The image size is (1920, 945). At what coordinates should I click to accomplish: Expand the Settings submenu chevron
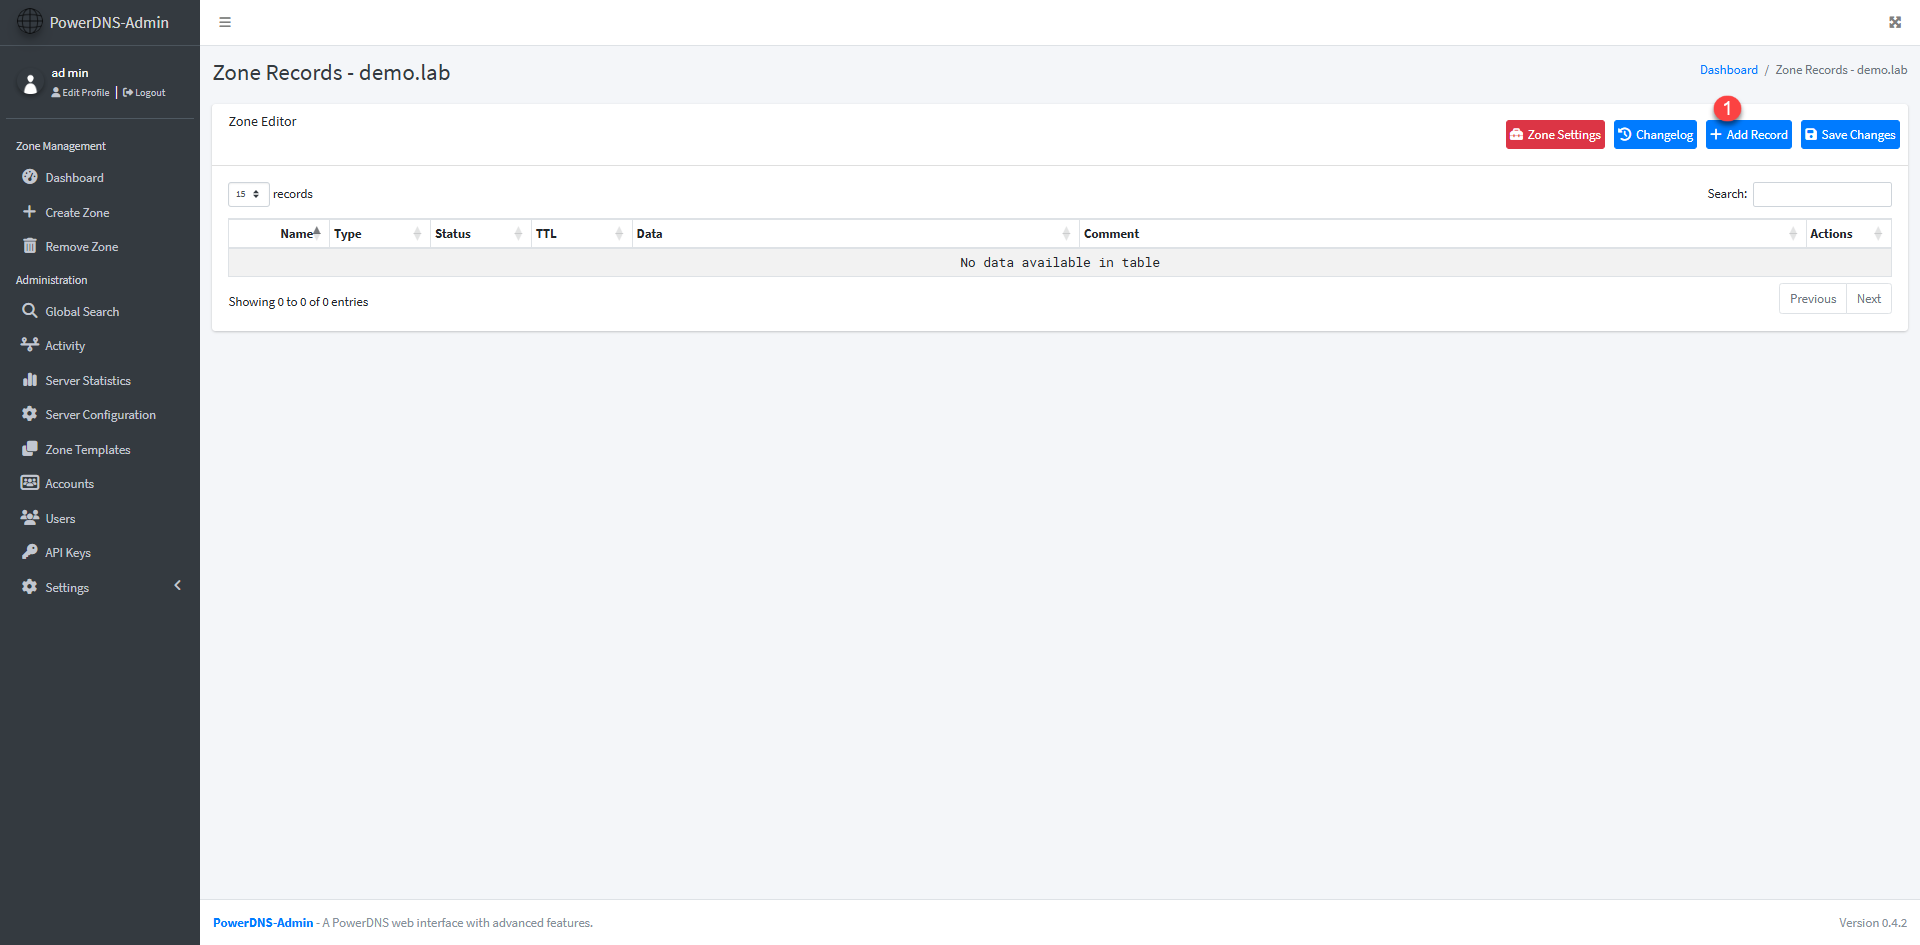click(178, 586)
